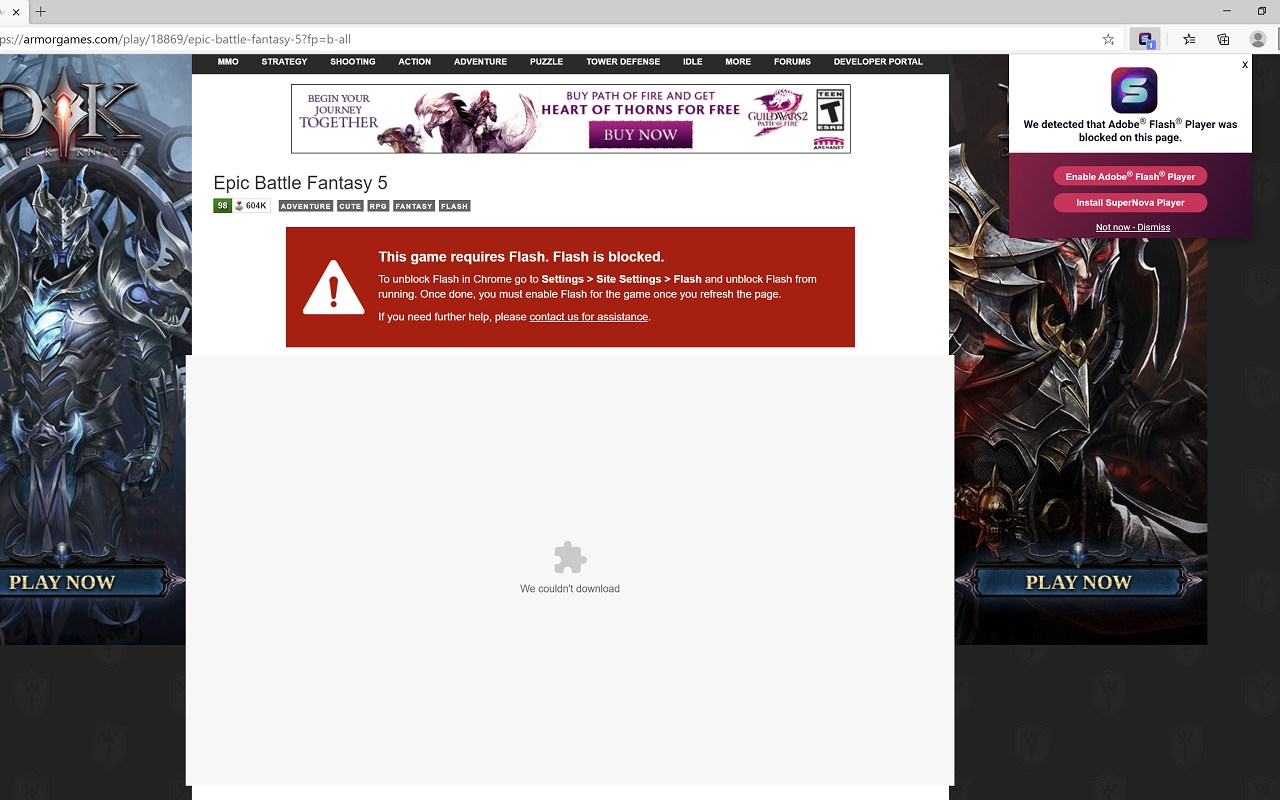Click the right Play Now ad button
This screenshot has height=800, width=1280.
coord(1078,581)
